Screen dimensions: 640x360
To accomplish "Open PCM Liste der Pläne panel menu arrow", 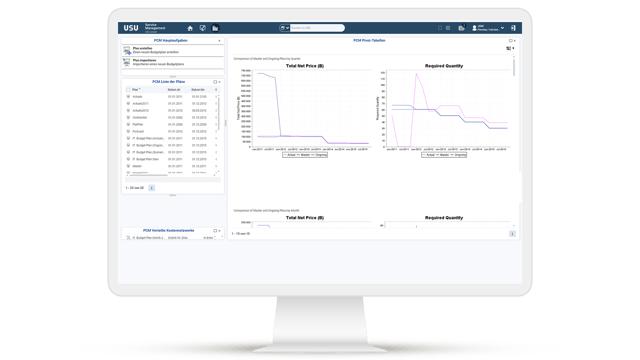I will pyautogui.click(x=220, y=82).
